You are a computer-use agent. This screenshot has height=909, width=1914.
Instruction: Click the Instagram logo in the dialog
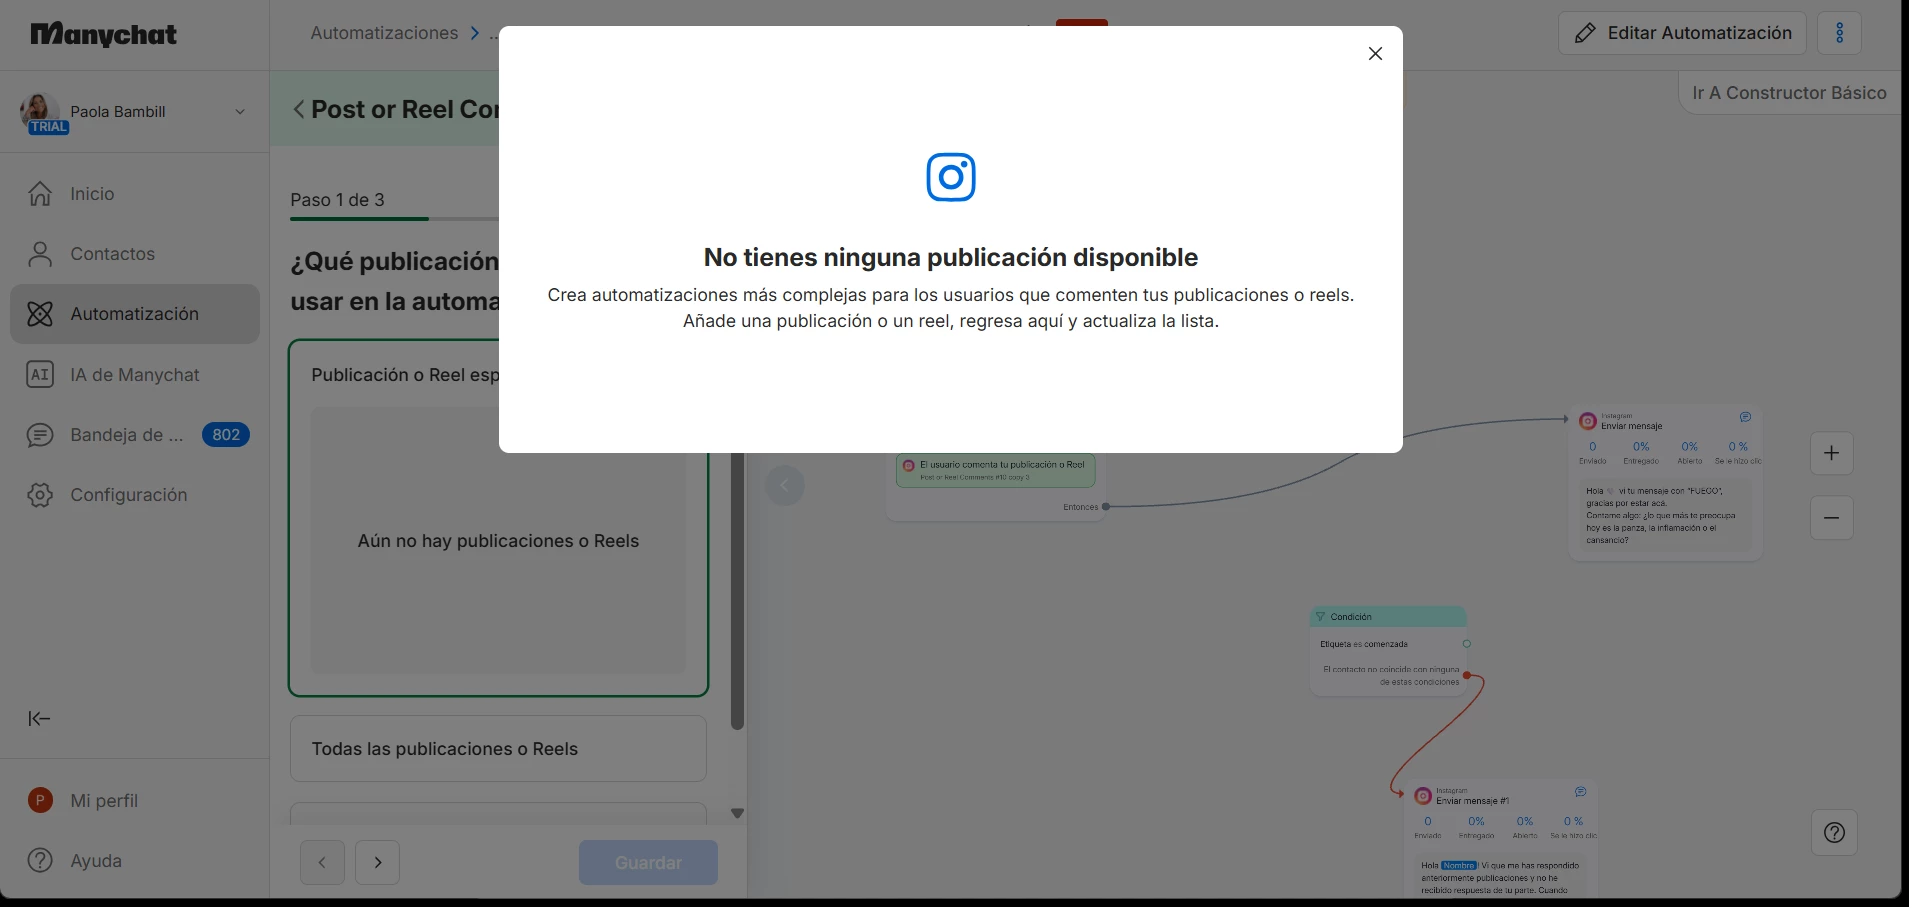point(951,177)
